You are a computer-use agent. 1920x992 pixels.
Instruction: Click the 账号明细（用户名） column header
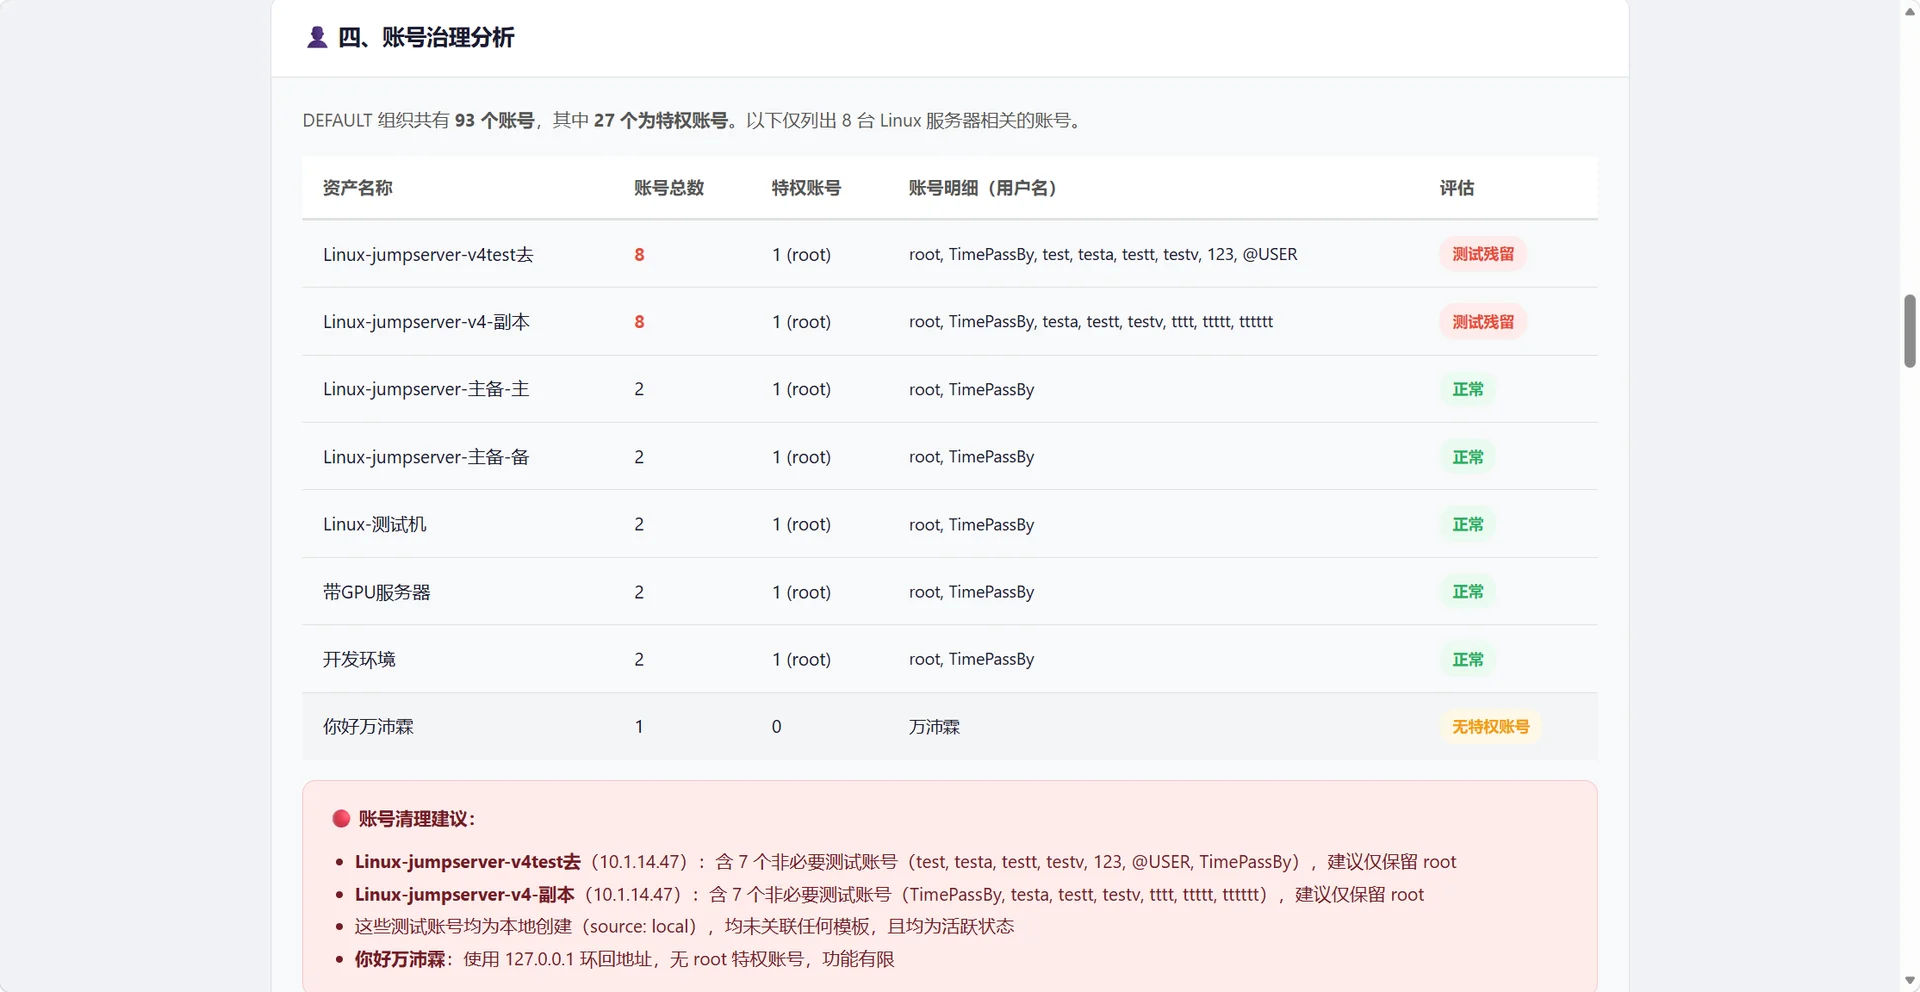984,188
